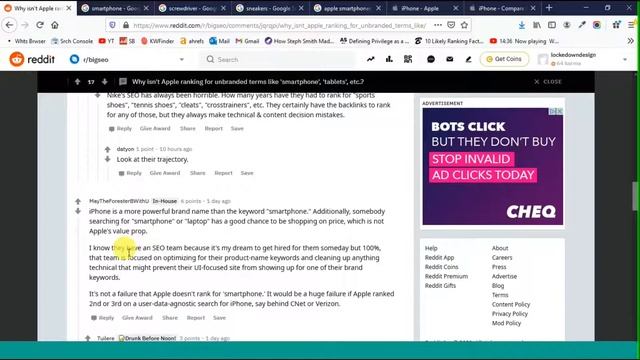Viewport: 640px width, 360px height.
Task: Open Firefox library icon
Action: click(x=537, y=25)
